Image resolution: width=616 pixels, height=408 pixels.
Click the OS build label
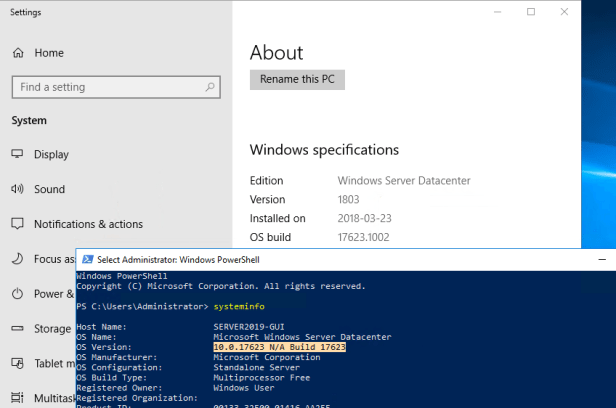coord(270,237)
